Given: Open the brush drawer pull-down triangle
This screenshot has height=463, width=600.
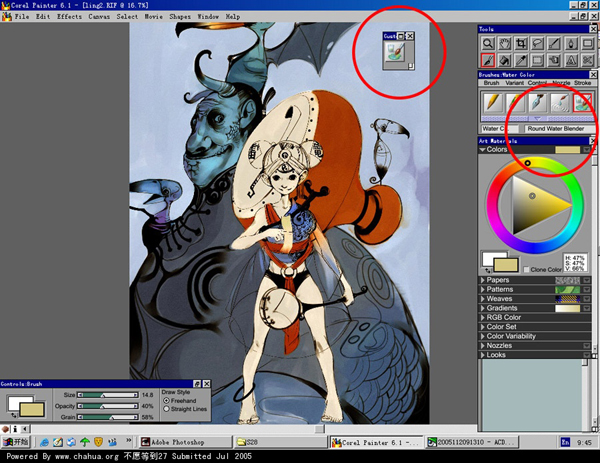Looking at the screenshot, I should tap(537, 119).
